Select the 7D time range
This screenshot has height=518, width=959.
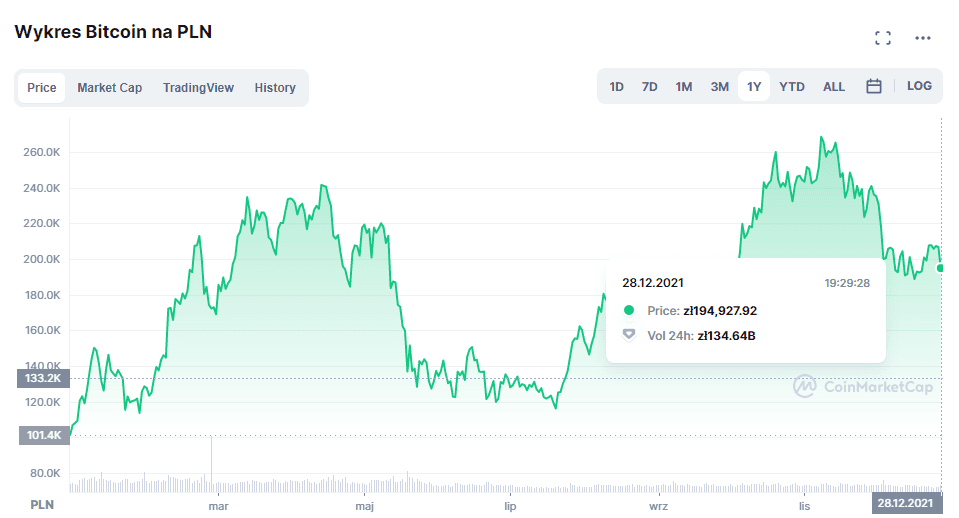pos(650,87)
